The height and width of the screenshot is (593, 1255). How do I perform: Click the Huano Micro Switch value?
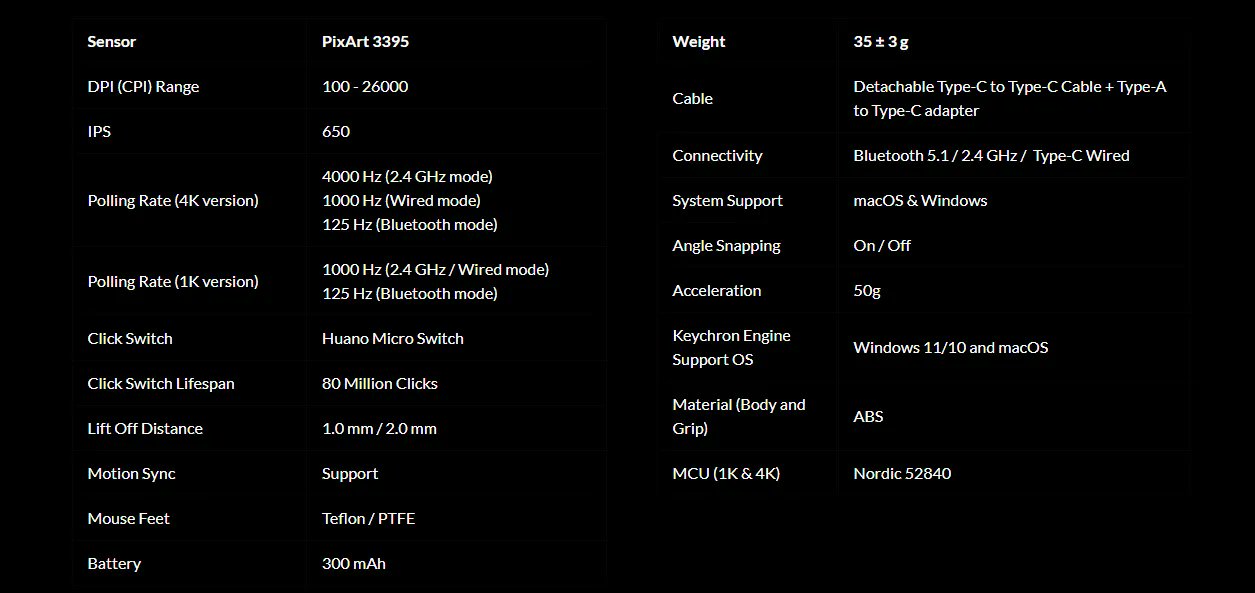392,339
